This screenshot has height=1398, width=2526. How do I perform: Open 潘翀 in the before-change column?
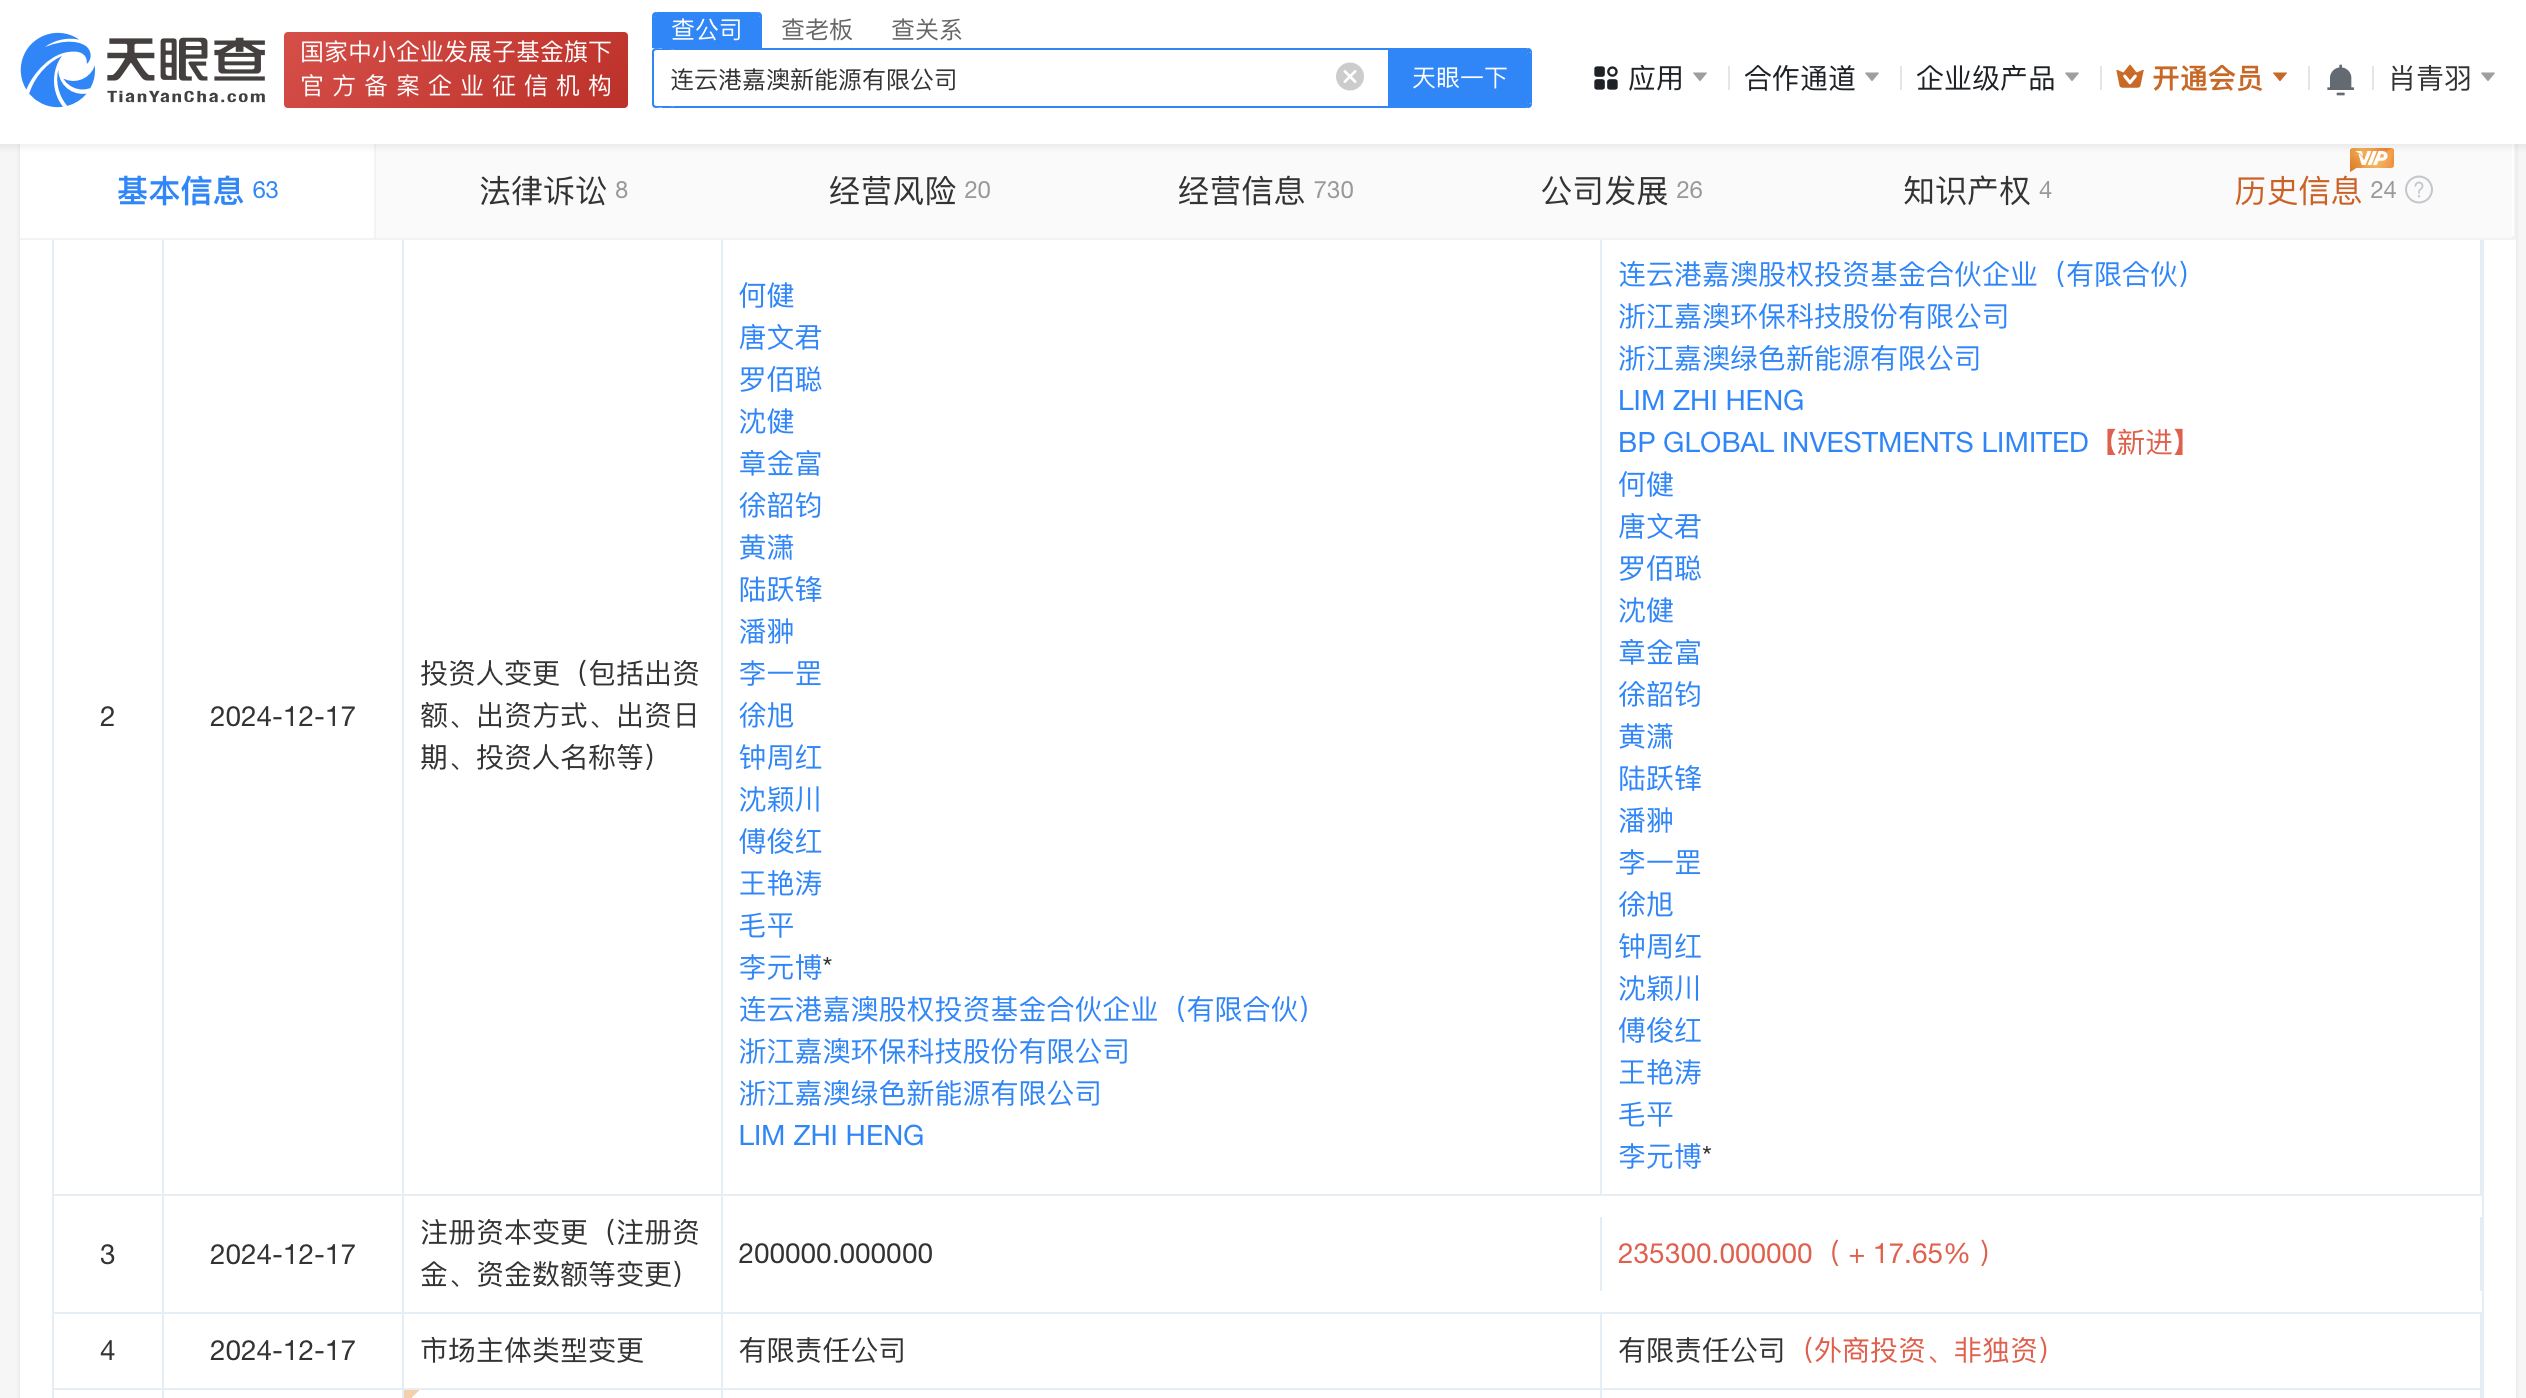pyautogui.click(x=767, y=631)
